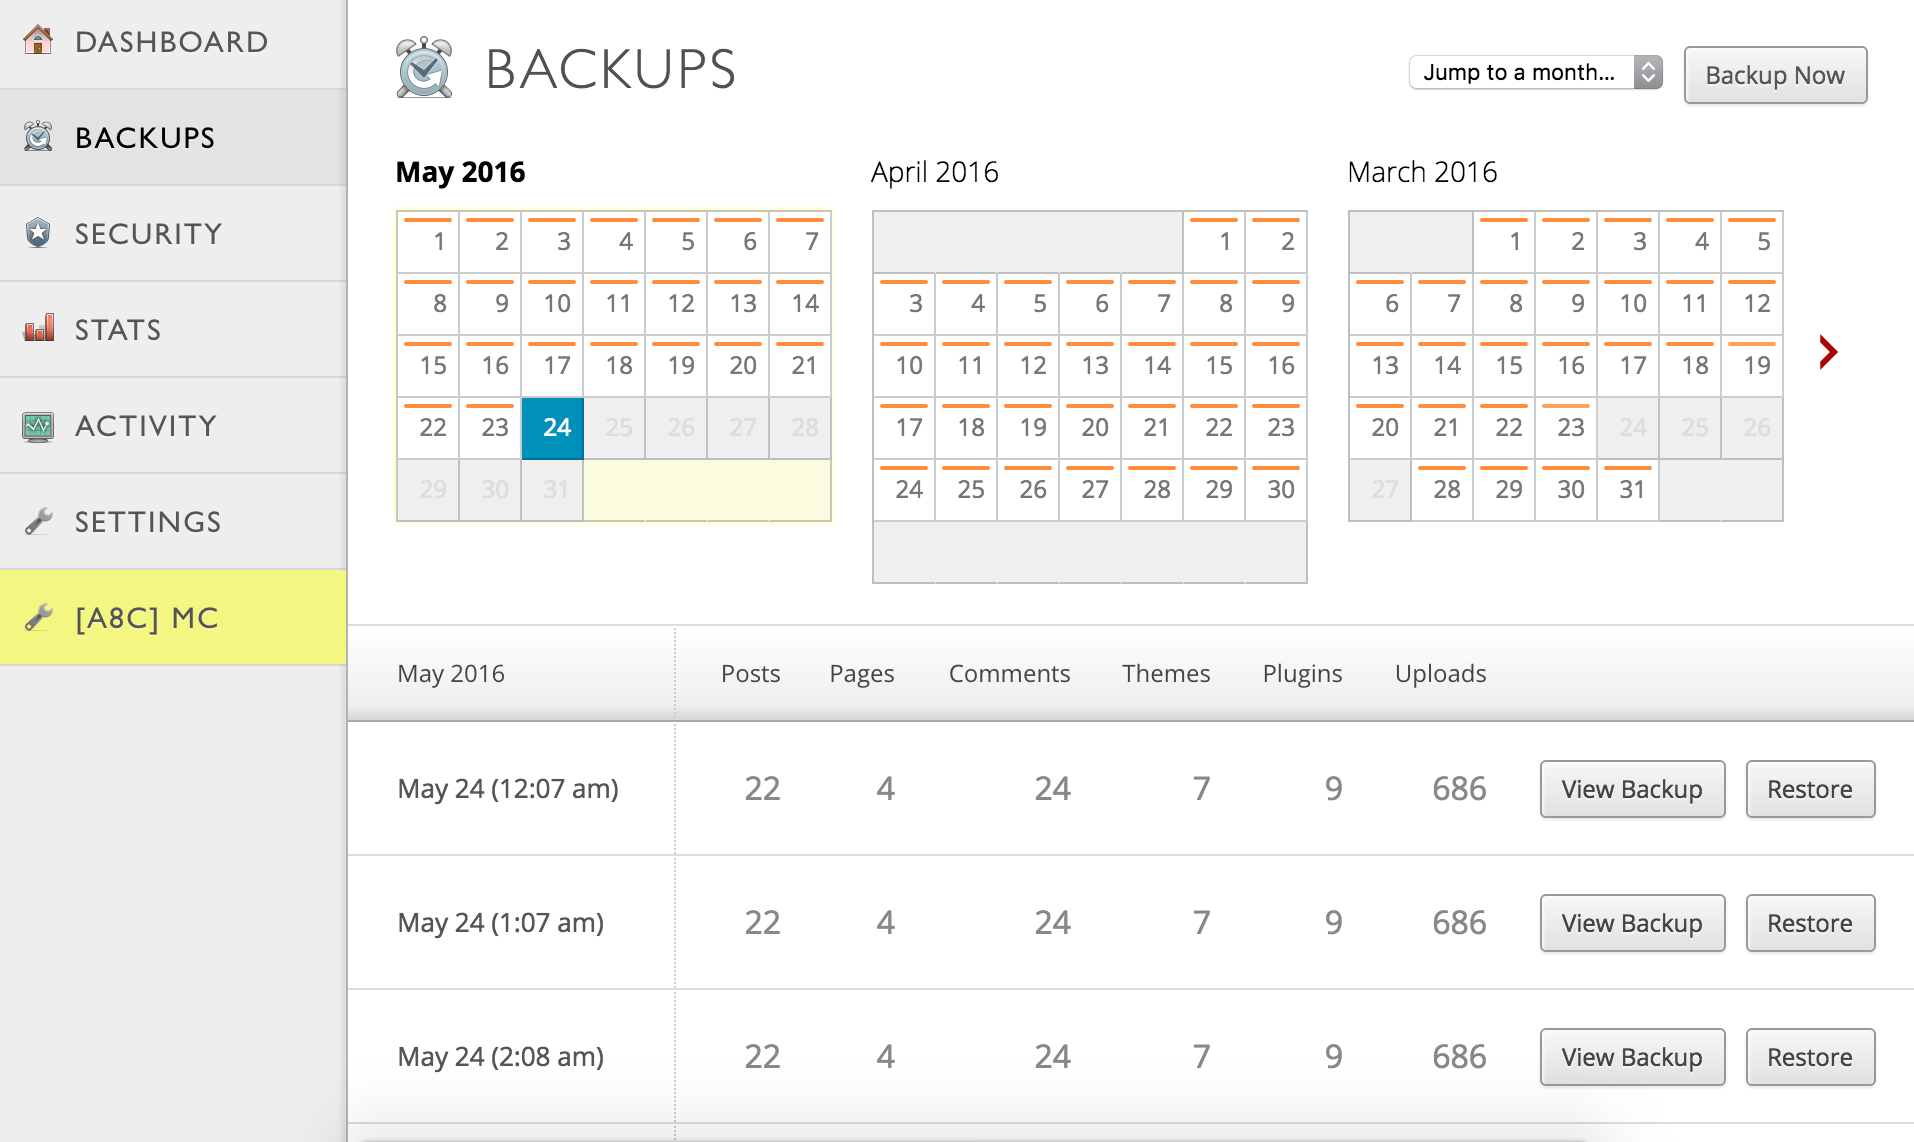Open the Security menu item

[148, 233]
